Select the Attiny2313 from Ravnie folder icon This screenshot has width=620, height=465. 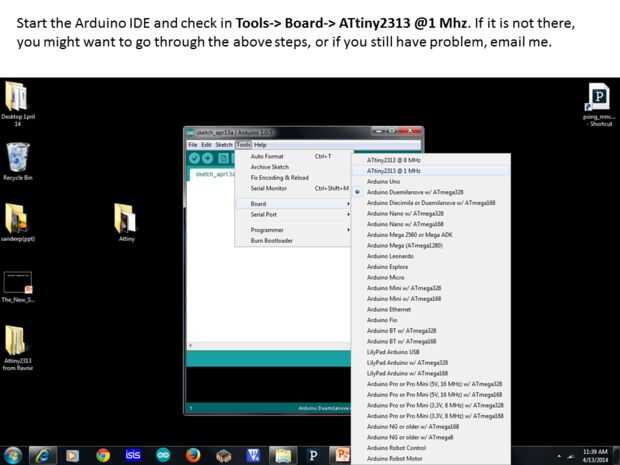click(x=18, y=348)
